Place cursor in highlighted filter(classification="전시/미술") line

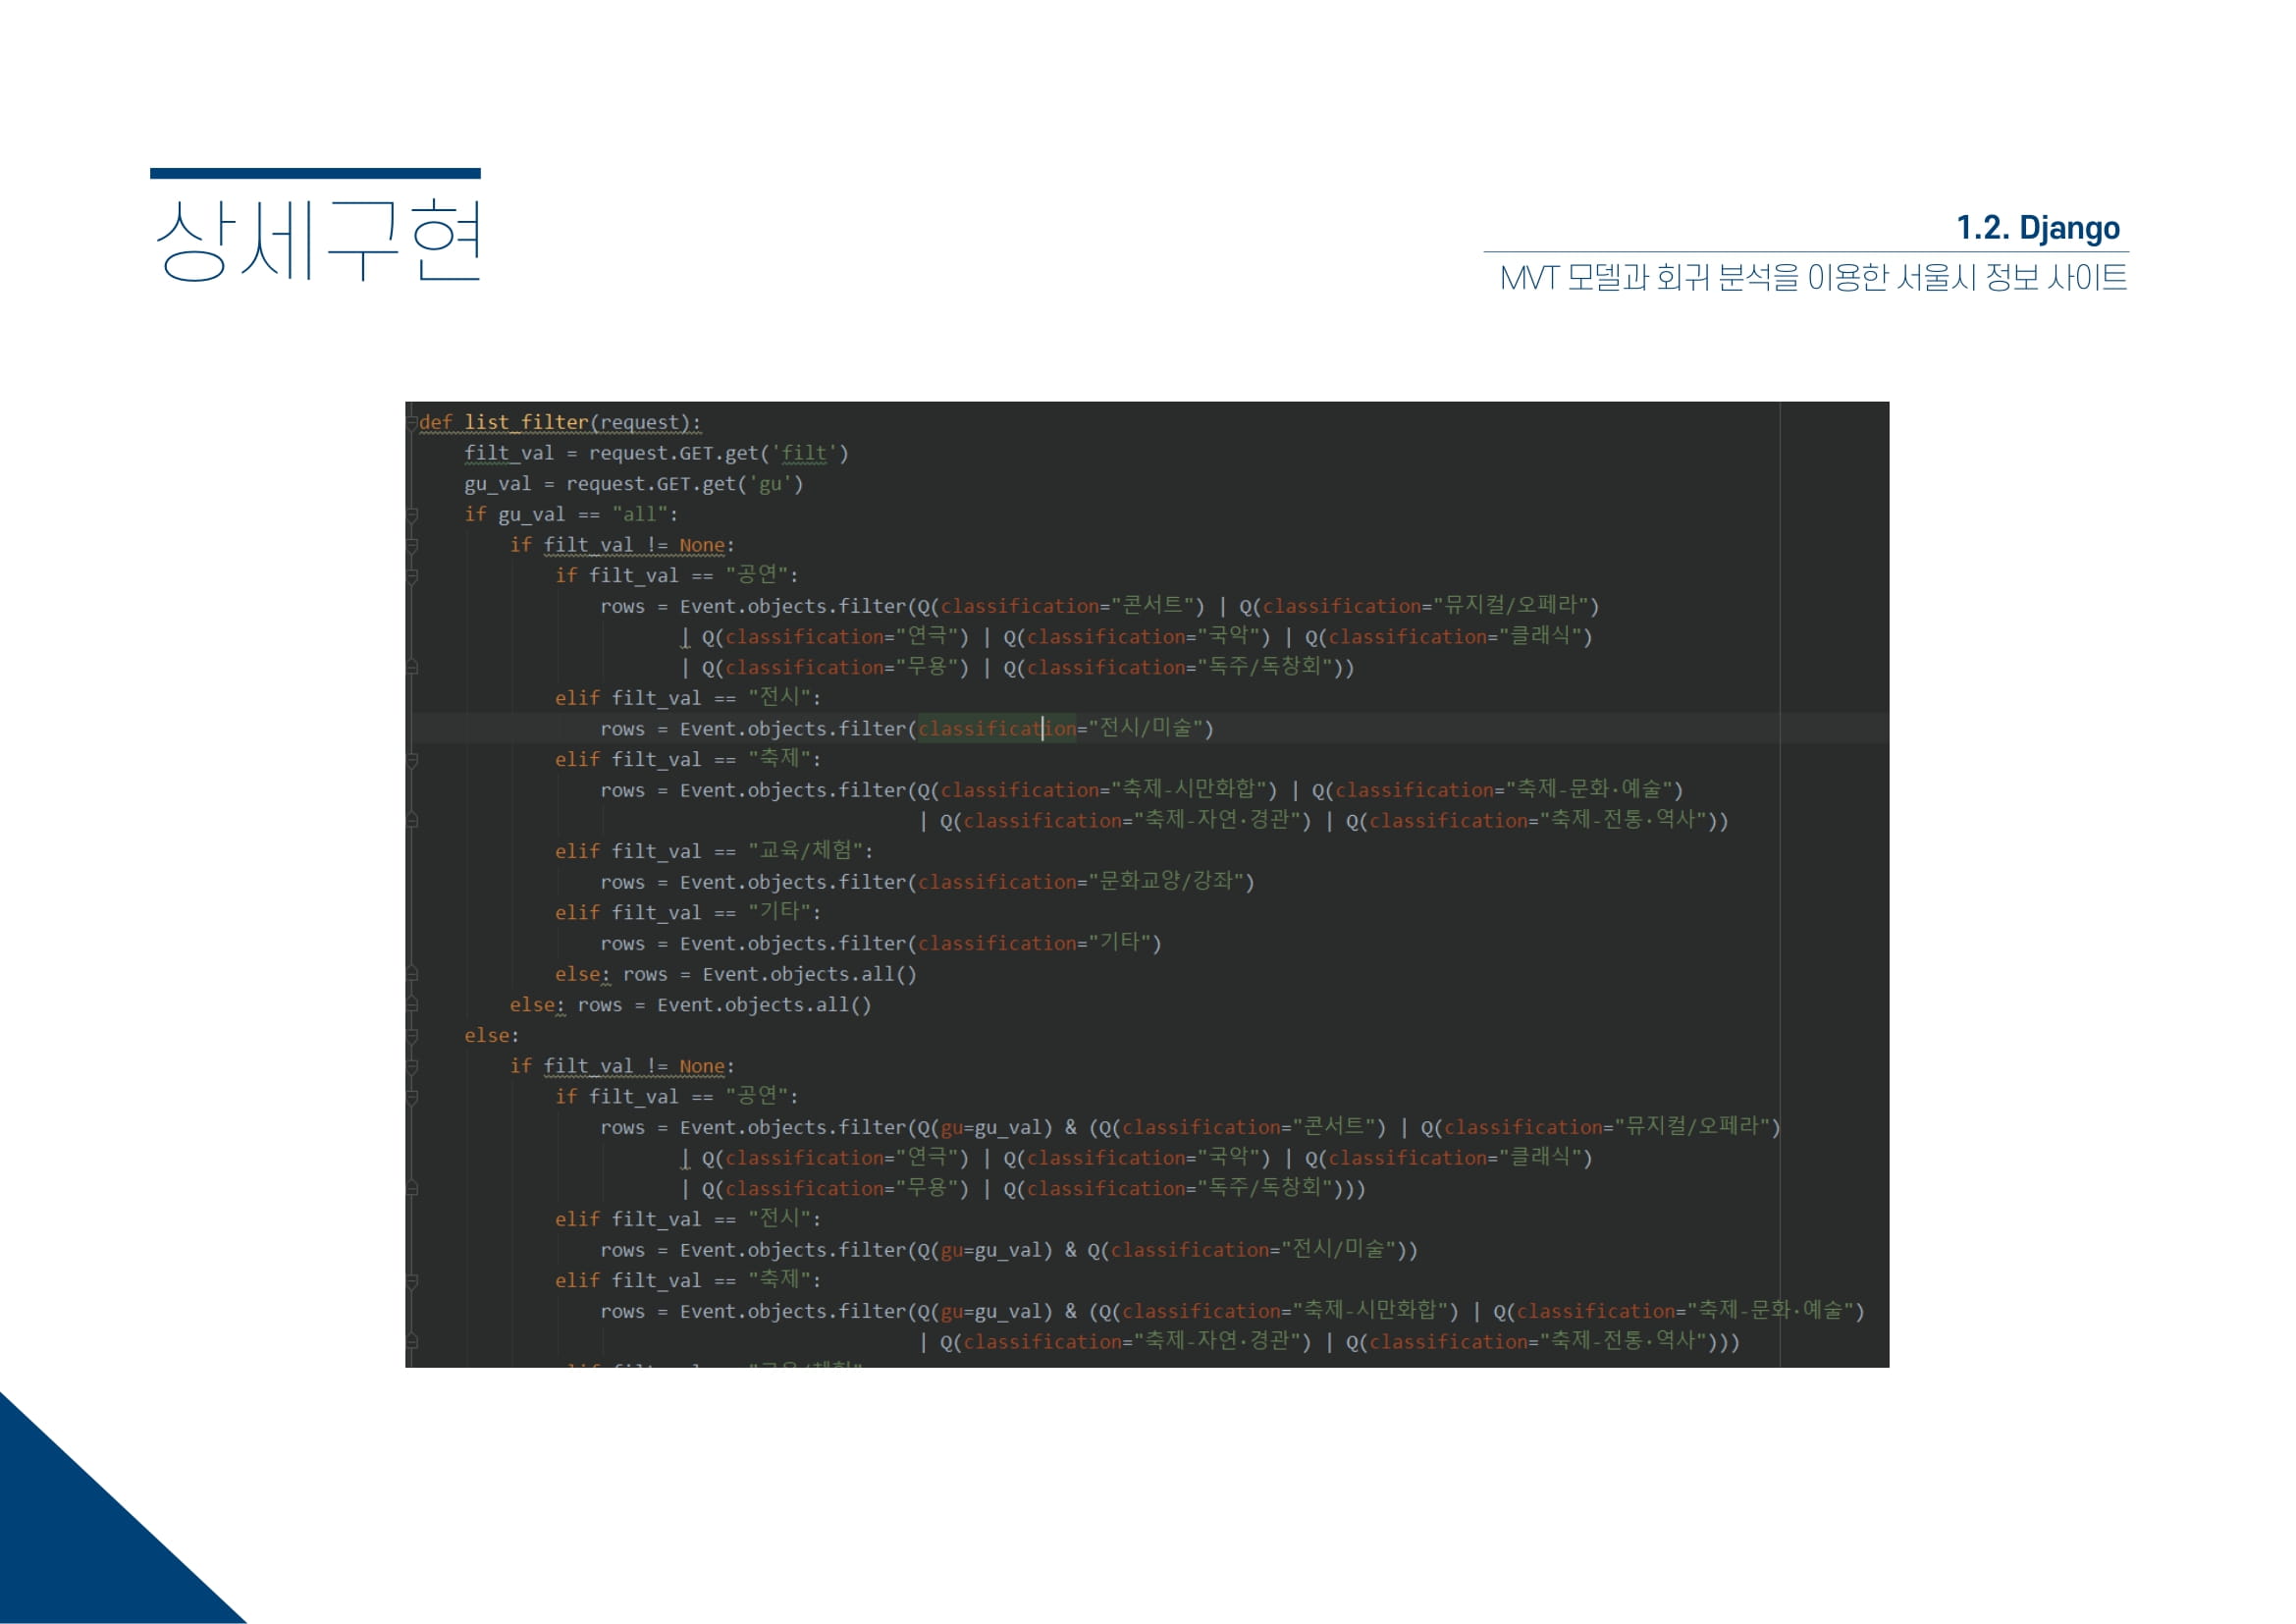click(x=907, y=729)
